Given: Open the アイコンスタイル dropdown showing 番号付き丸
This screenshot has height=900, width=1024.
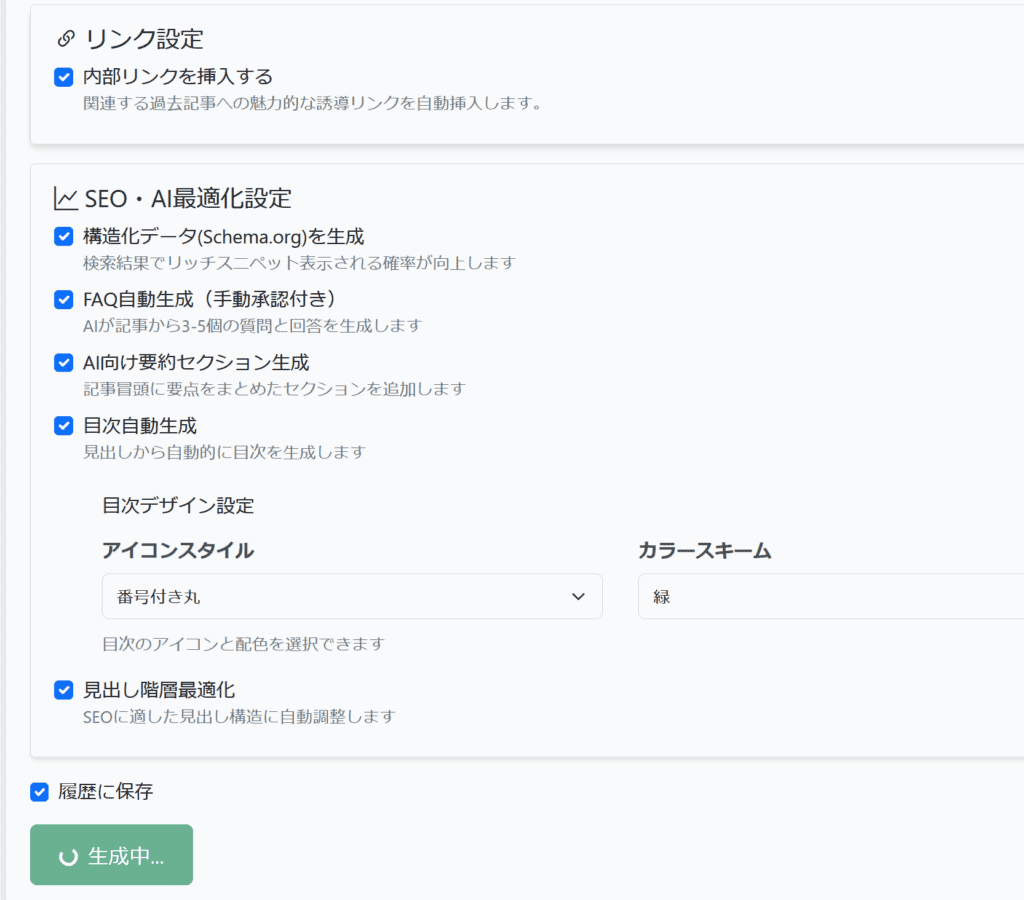Looking at the screenshot, I should tap(352, 596).
